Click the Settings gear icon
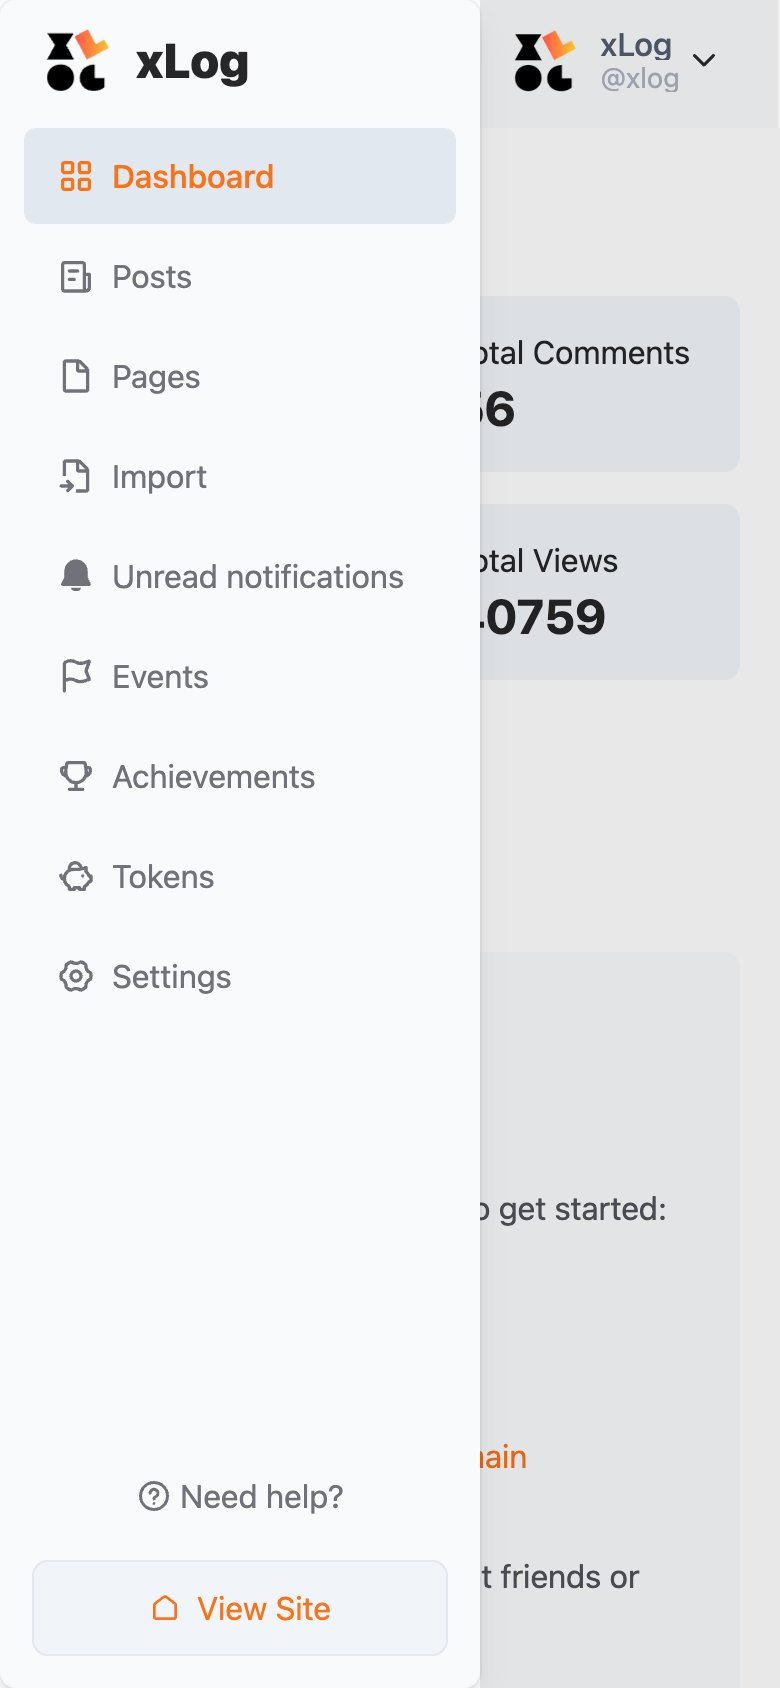 [x=76, y=976]
